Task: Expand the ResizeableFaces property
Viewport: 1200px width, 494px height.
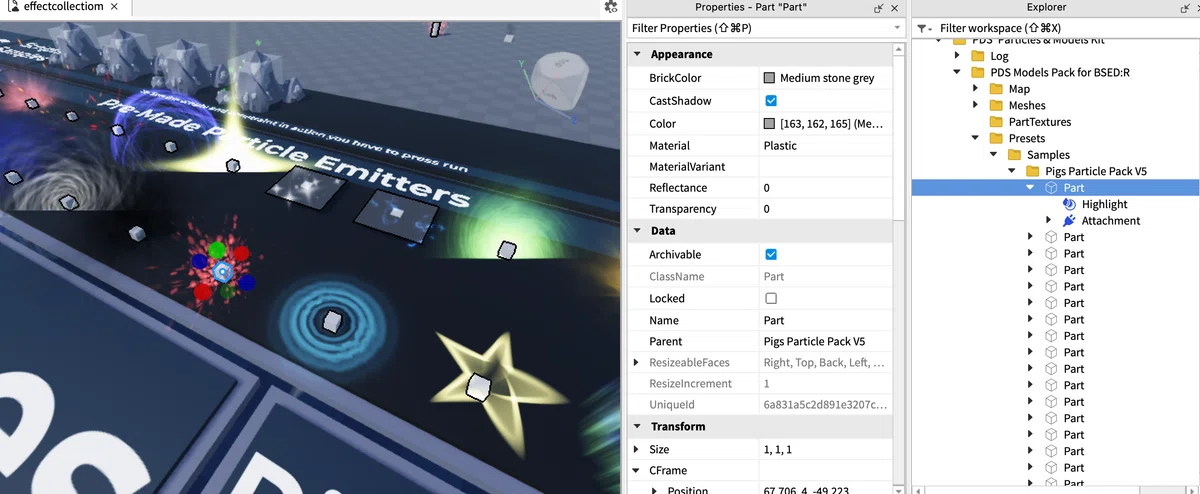Action: (637, 362)
